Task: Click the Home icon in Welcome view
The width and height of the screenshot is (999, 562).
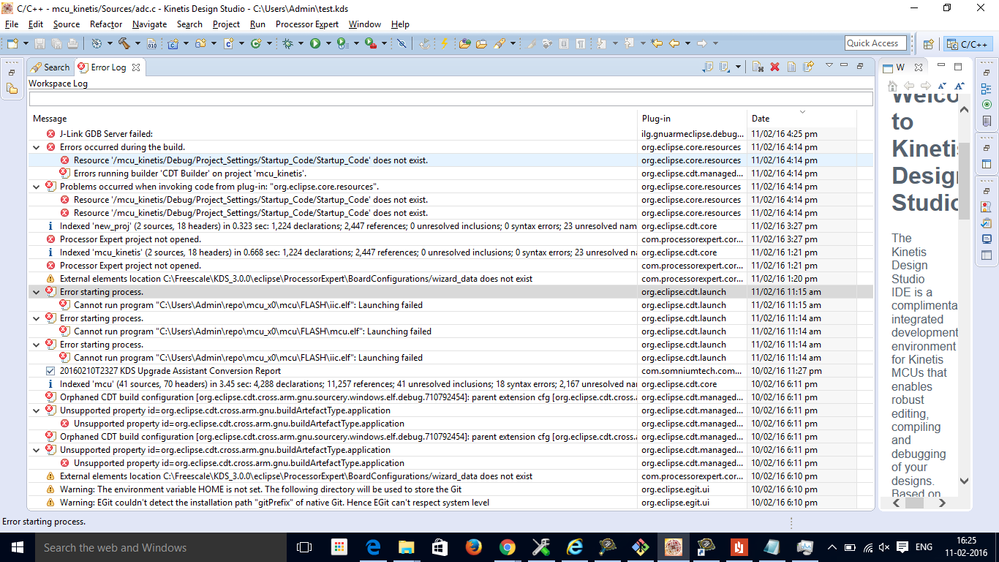Action: click(892, 85)
